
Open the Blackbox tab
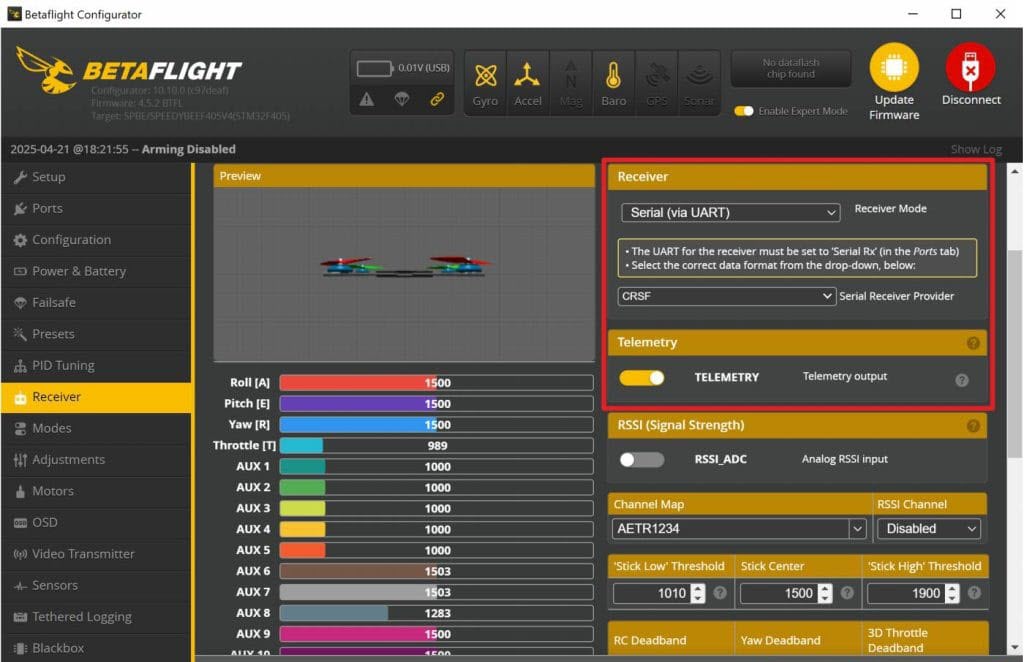click(96, 648)
